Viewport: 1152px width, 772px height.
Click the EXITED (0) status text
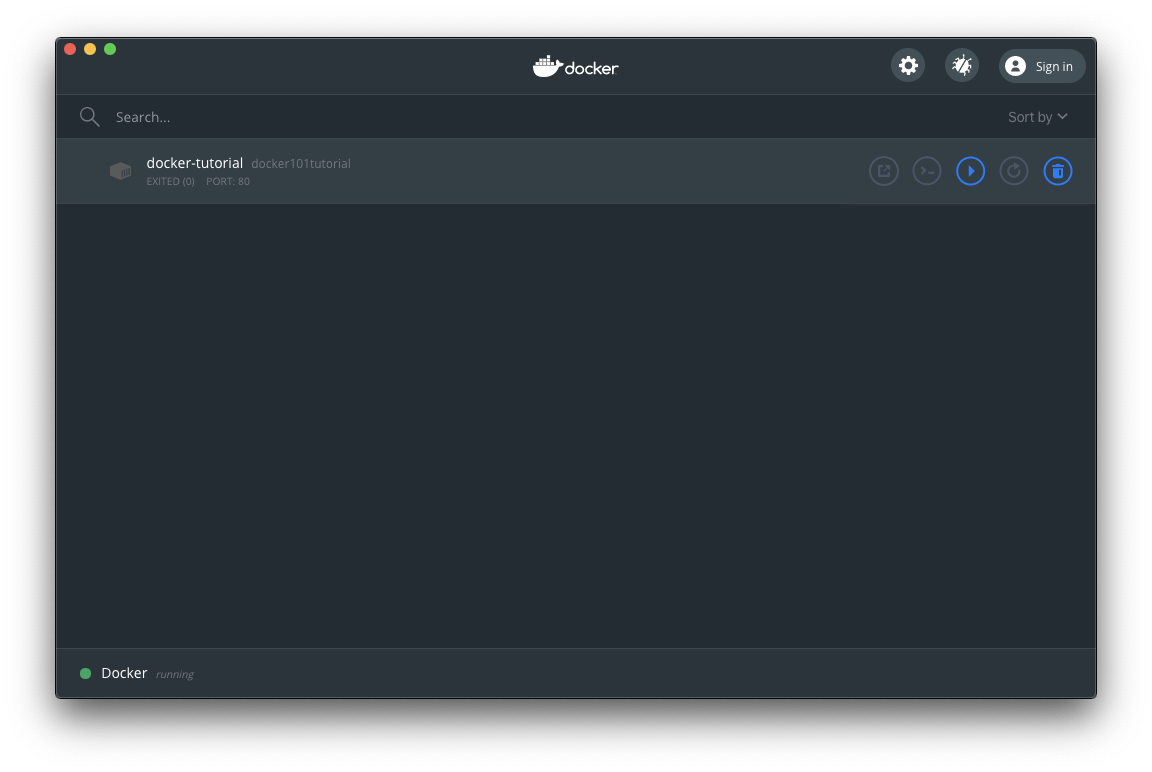(x=170, y=182)
